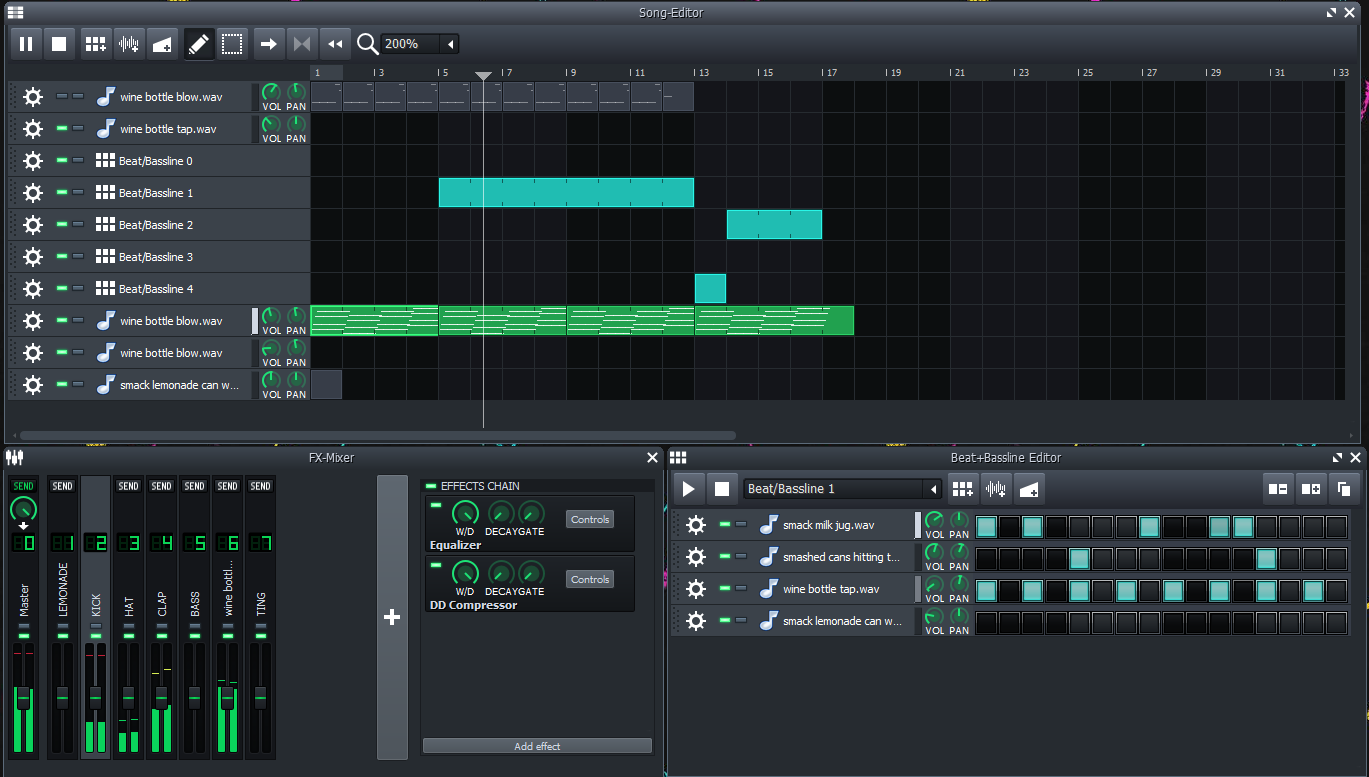The height and width of the screenshot is (777, 1369).
Task: Click VOL knob of wine bottle tap.wav in Song-Editor
Action: [x=272, y=123]
